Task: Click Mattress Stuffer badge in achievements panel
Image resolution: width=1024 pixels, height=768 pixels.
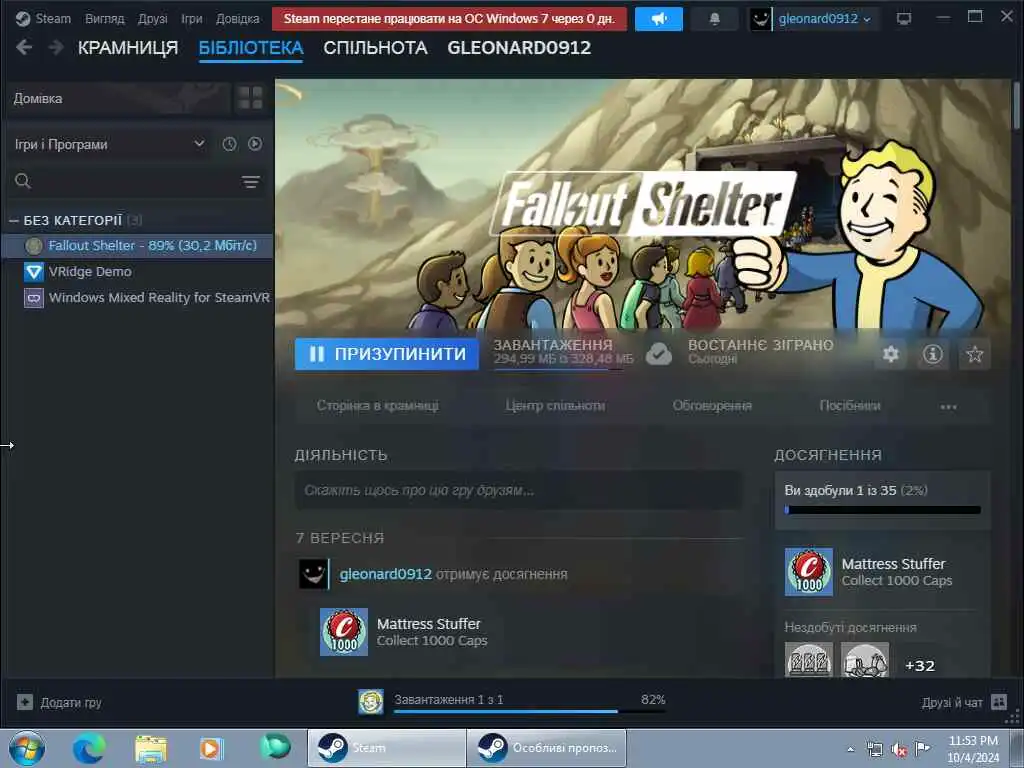Action: point(808,571)
